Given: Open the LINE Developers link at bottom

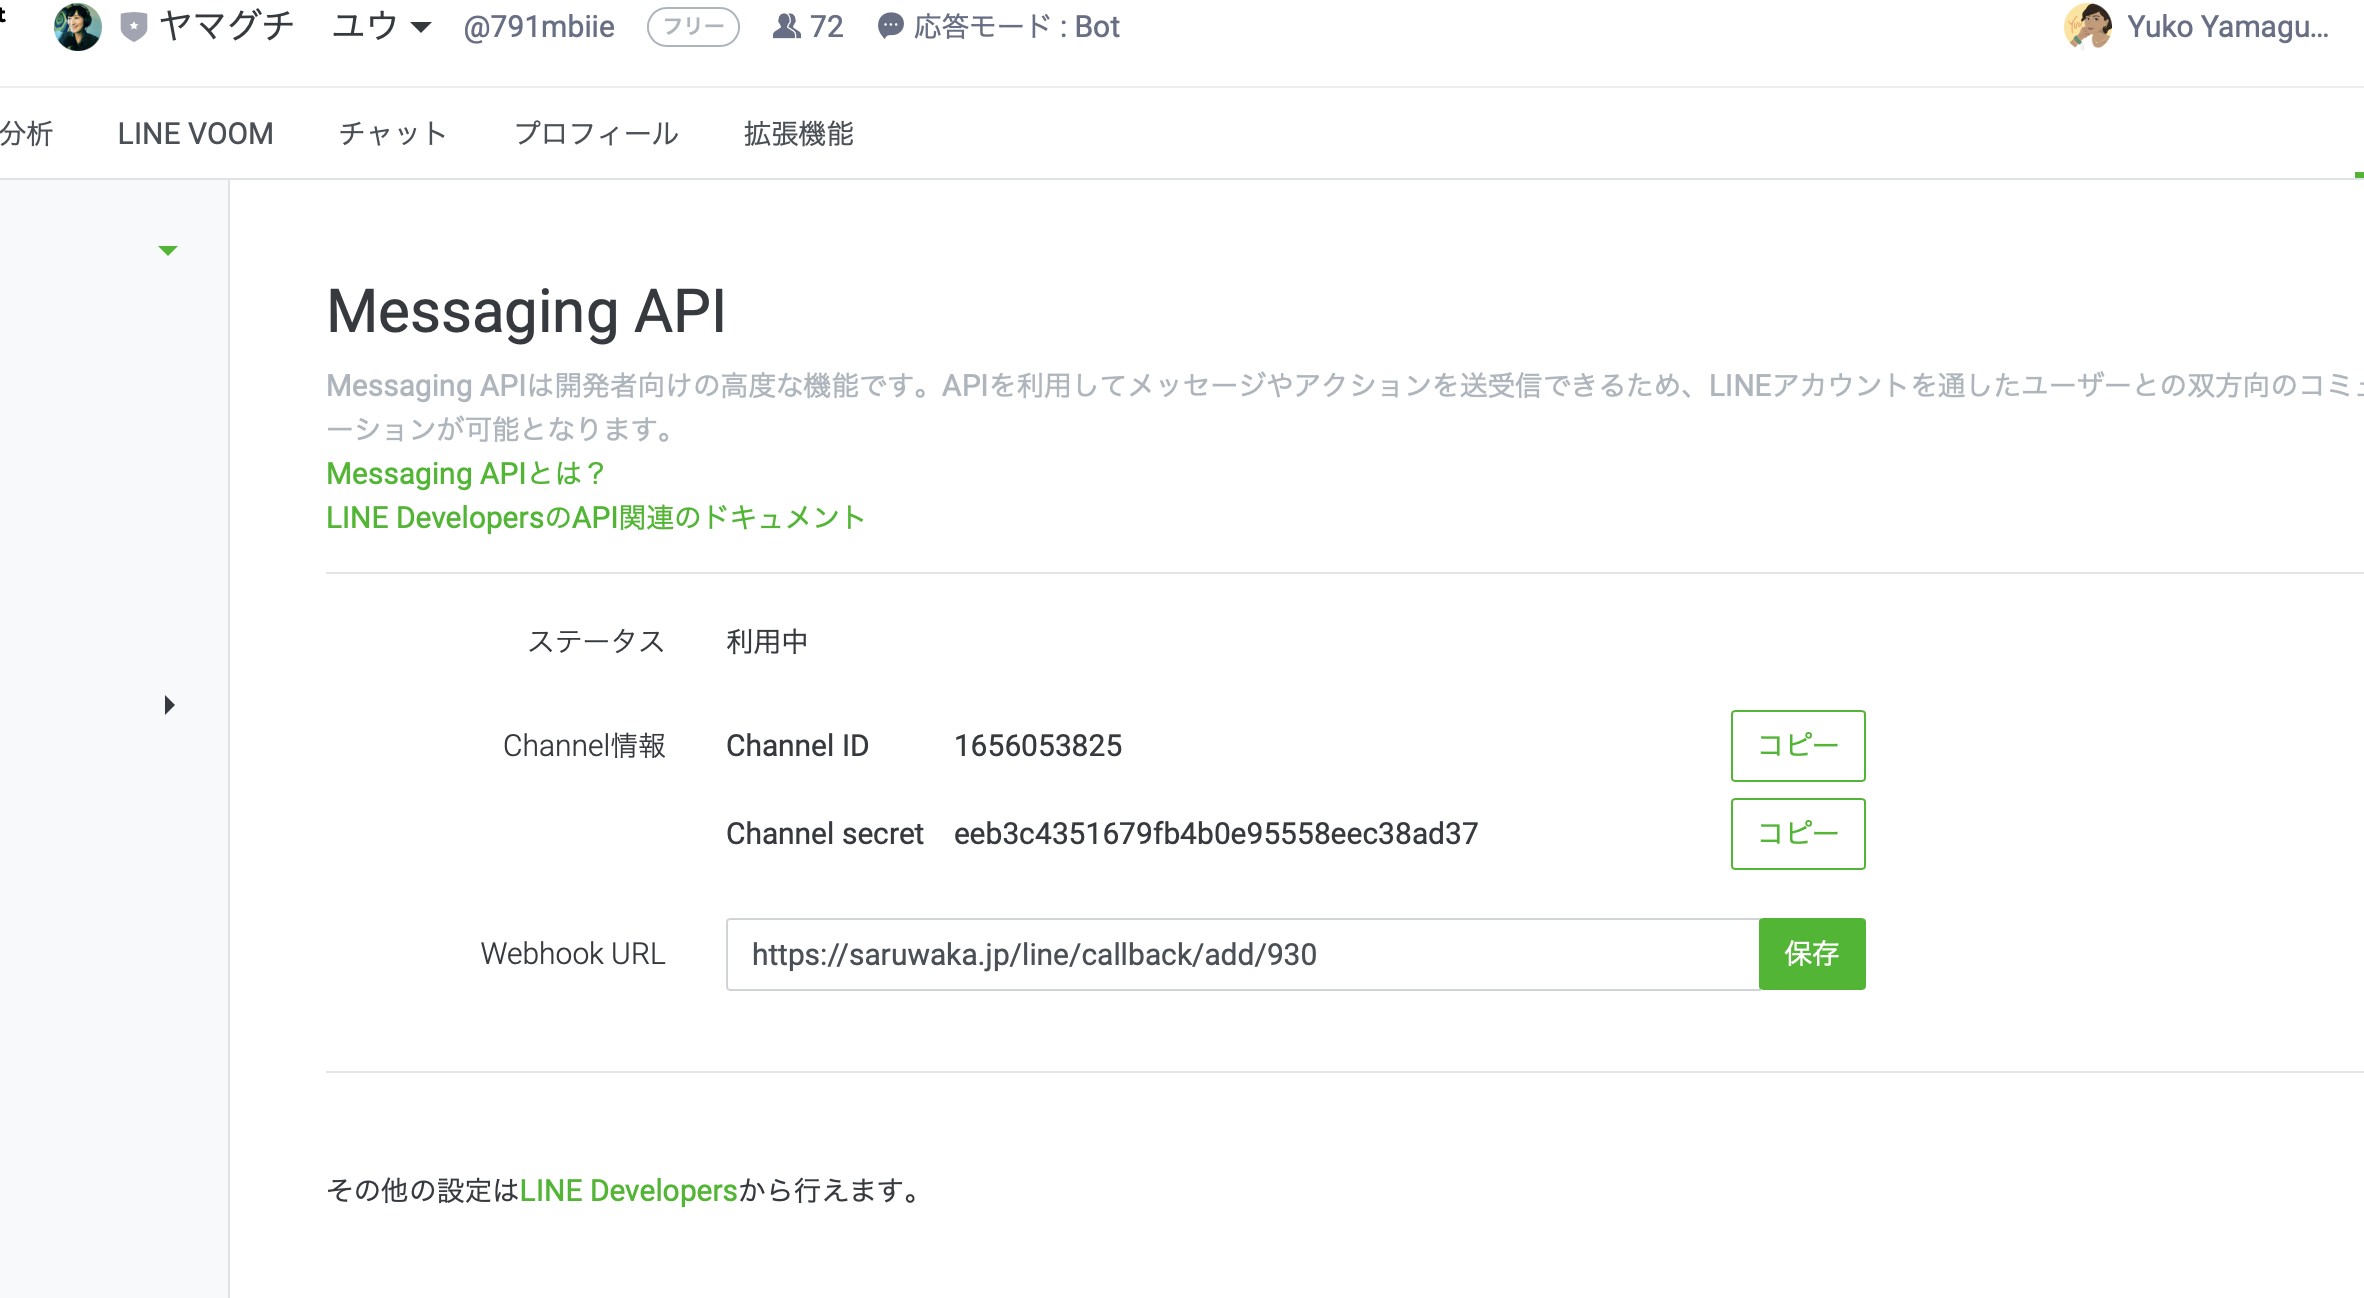Looking at the screenshot, I should tap(629, 1190).
